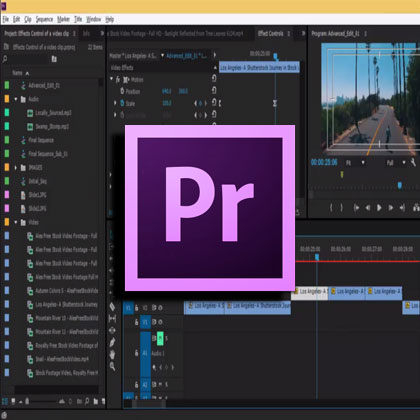The width and height of the screenshot is (420, 420).
Task: Click the project search magnifier icon
Action: pos(5,59)
